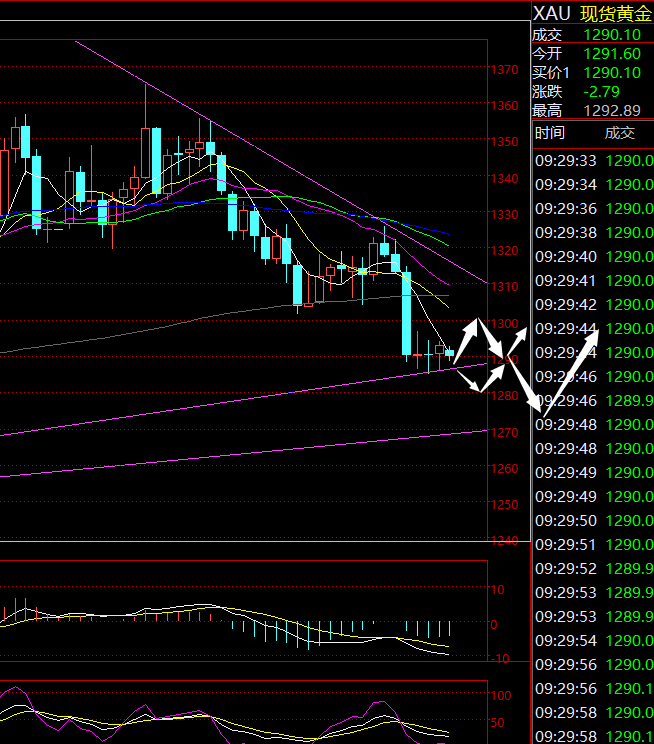The image size is (654, 744).
Task: Select the 09:29:56 tick row priced 1290.1
Action: pyautogui.click(x=593, y=688)
